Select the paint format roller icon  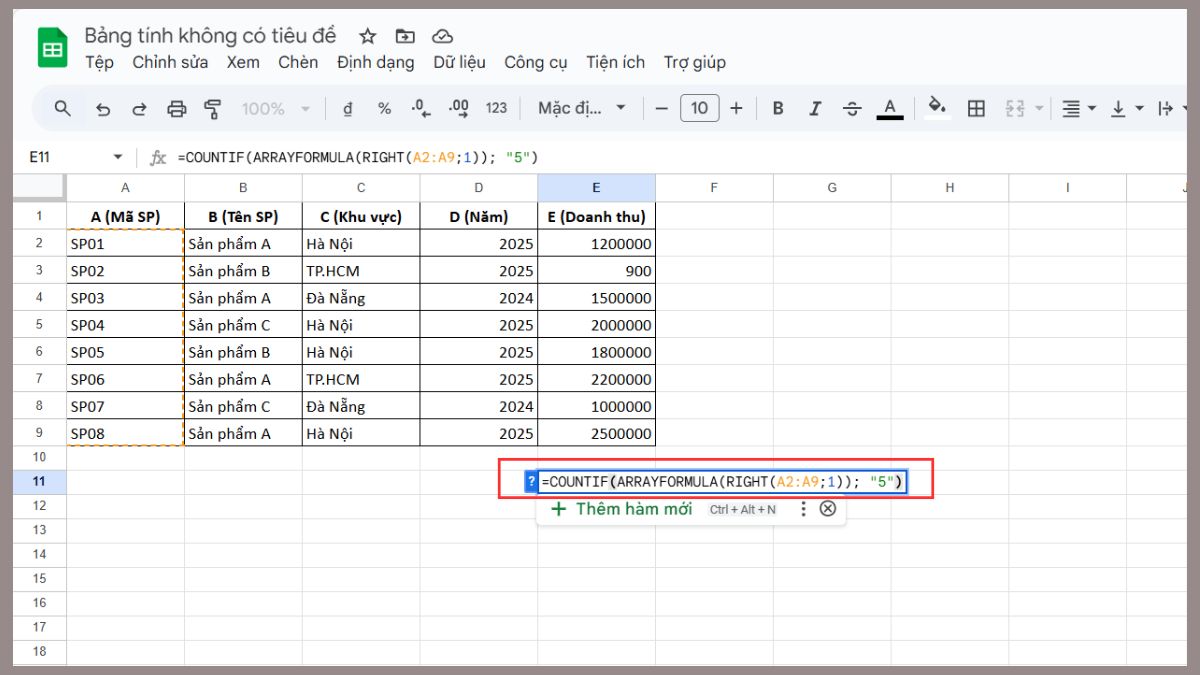pos(212,109)
